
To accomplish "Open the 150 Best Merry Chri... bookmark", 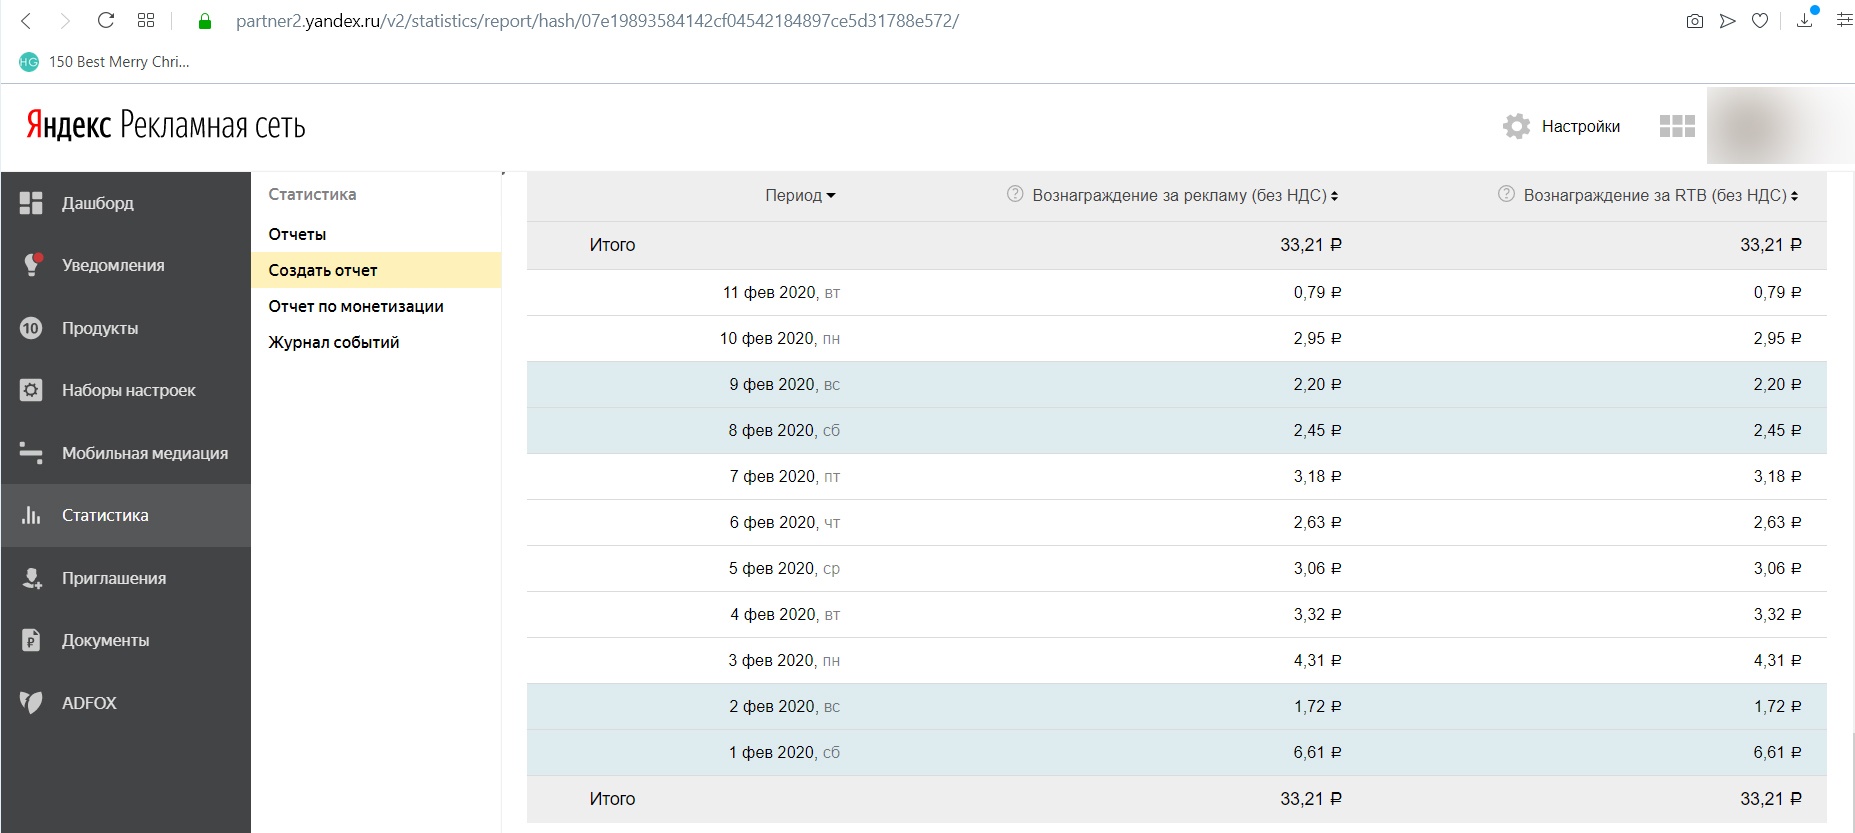I will (x=104, y=62).
